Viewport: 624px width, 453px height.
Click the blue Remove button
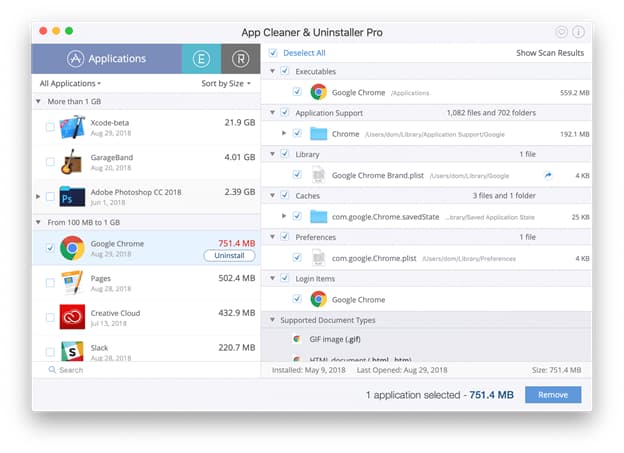click(553, 394)
